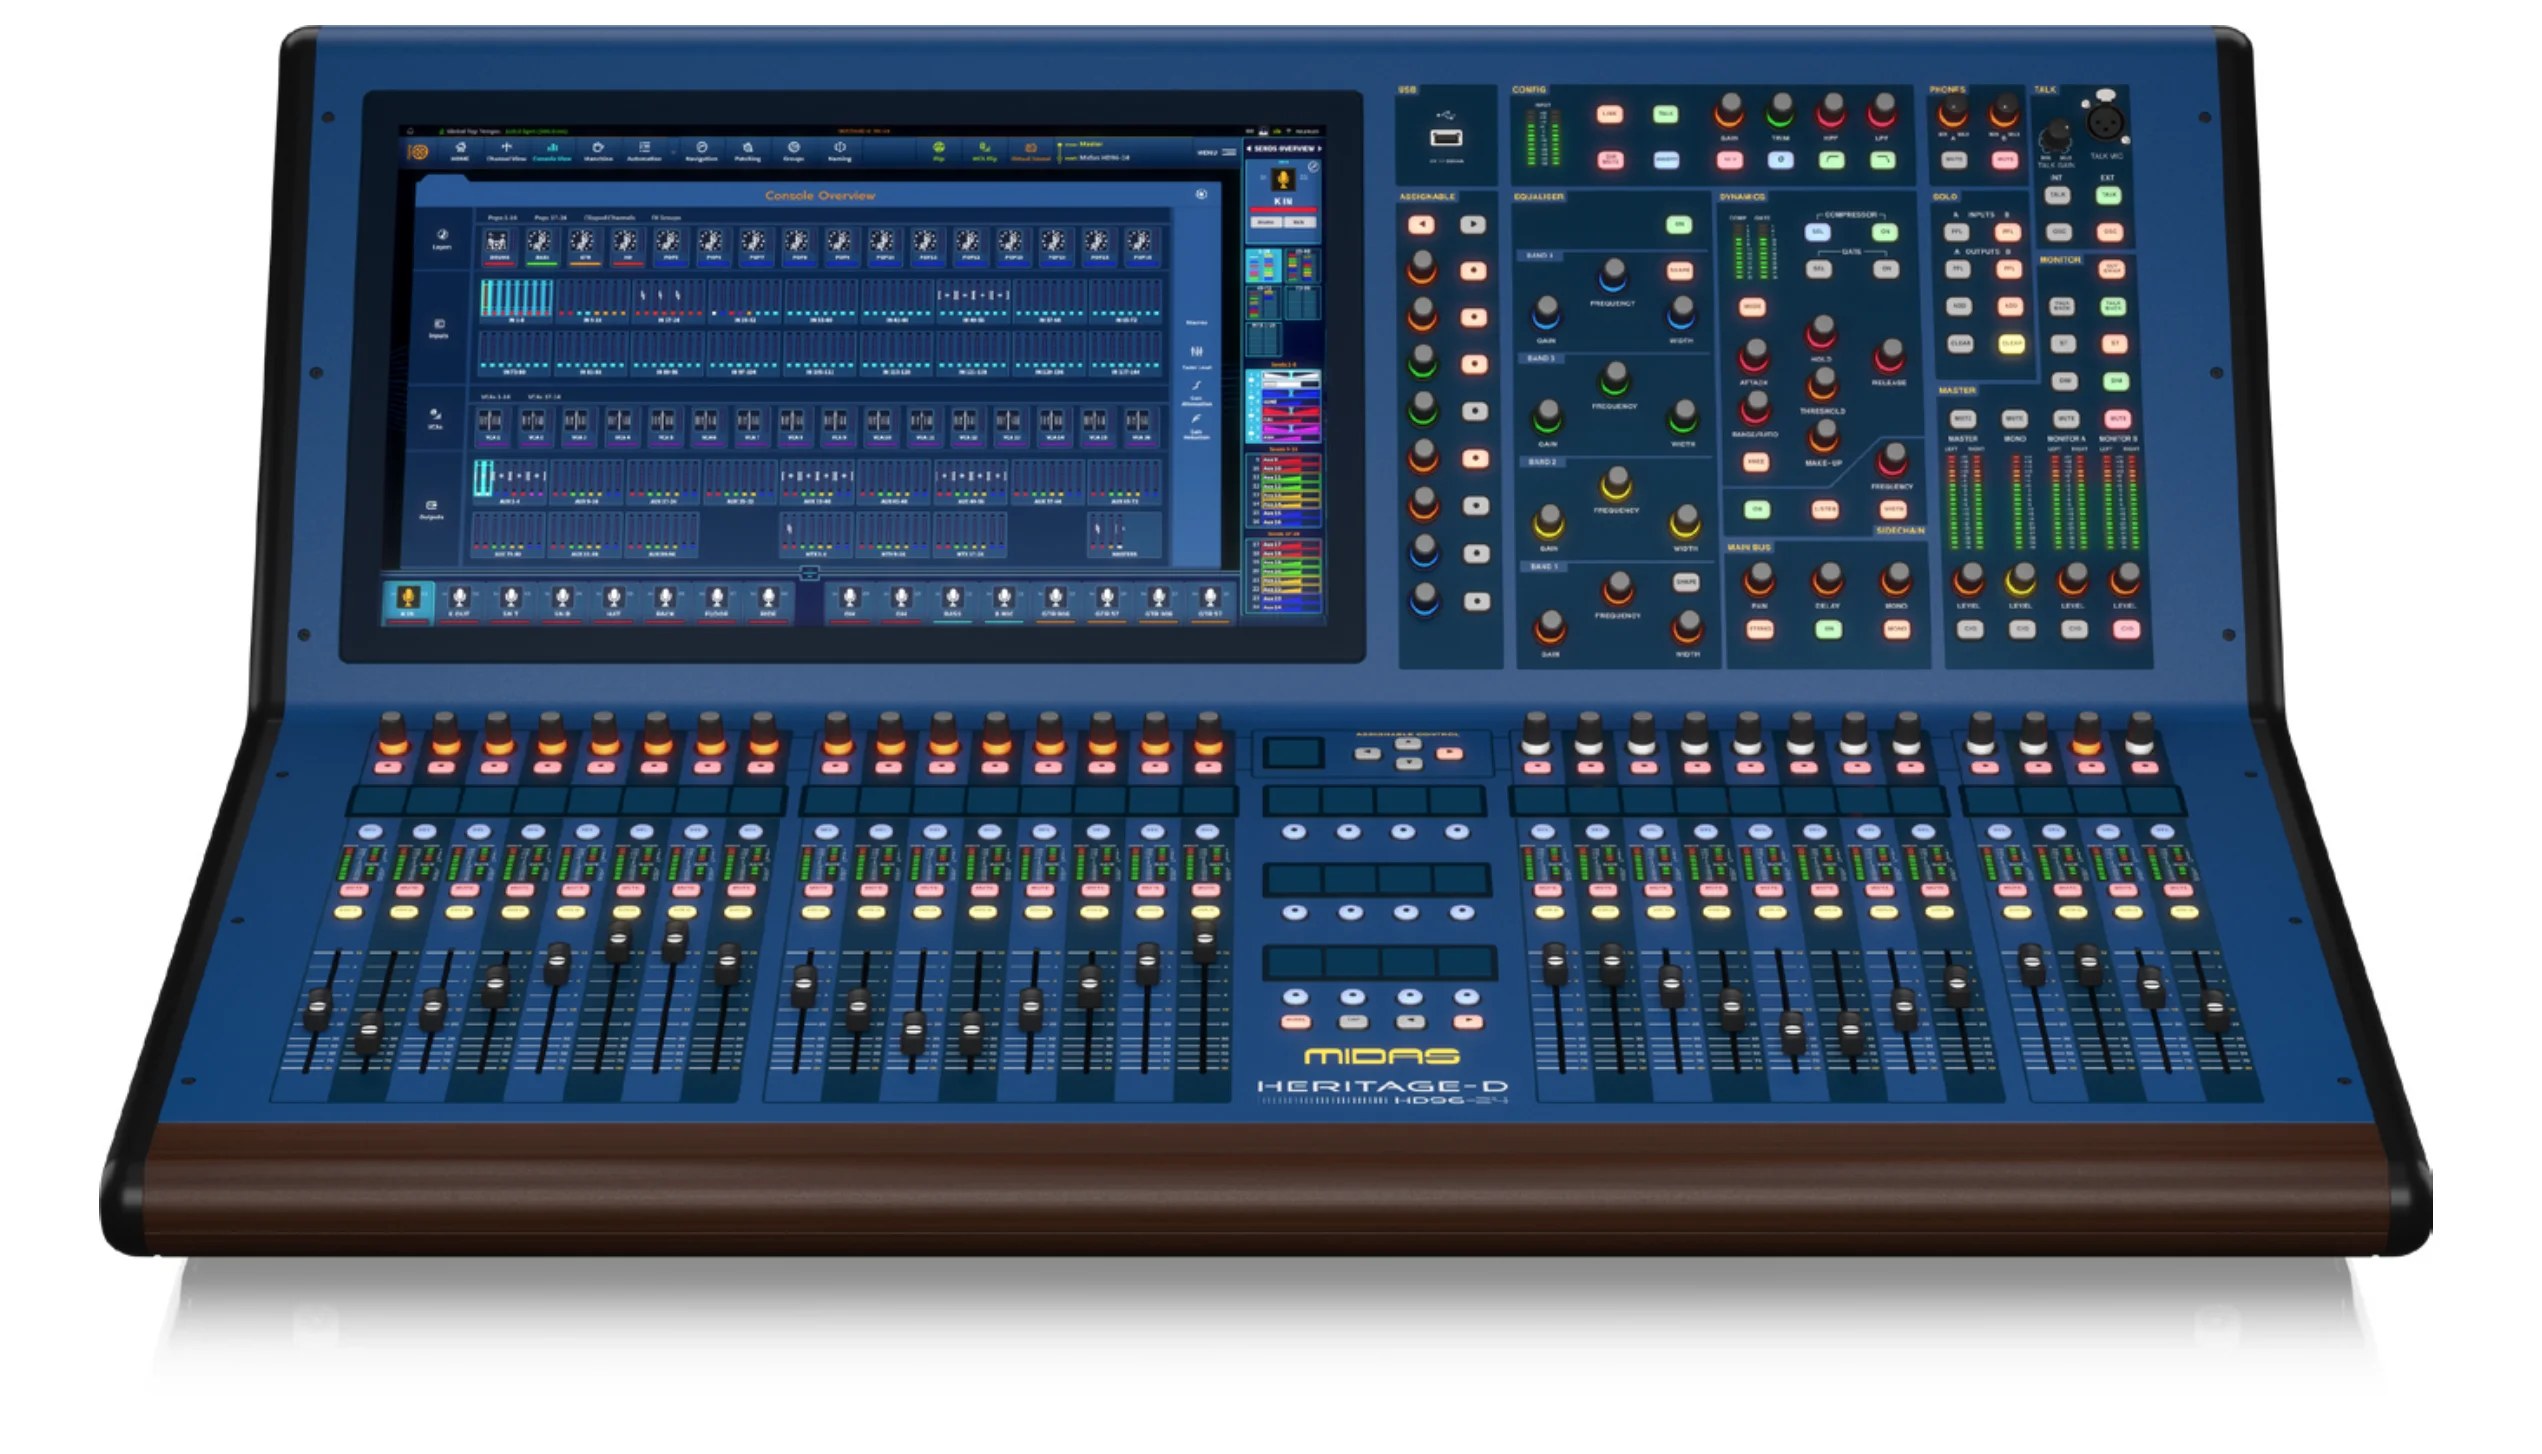Screen dimensions: 2542x1454
Task: Click the Dynamics THRESHOLD knob
Action: point(1822,383)
